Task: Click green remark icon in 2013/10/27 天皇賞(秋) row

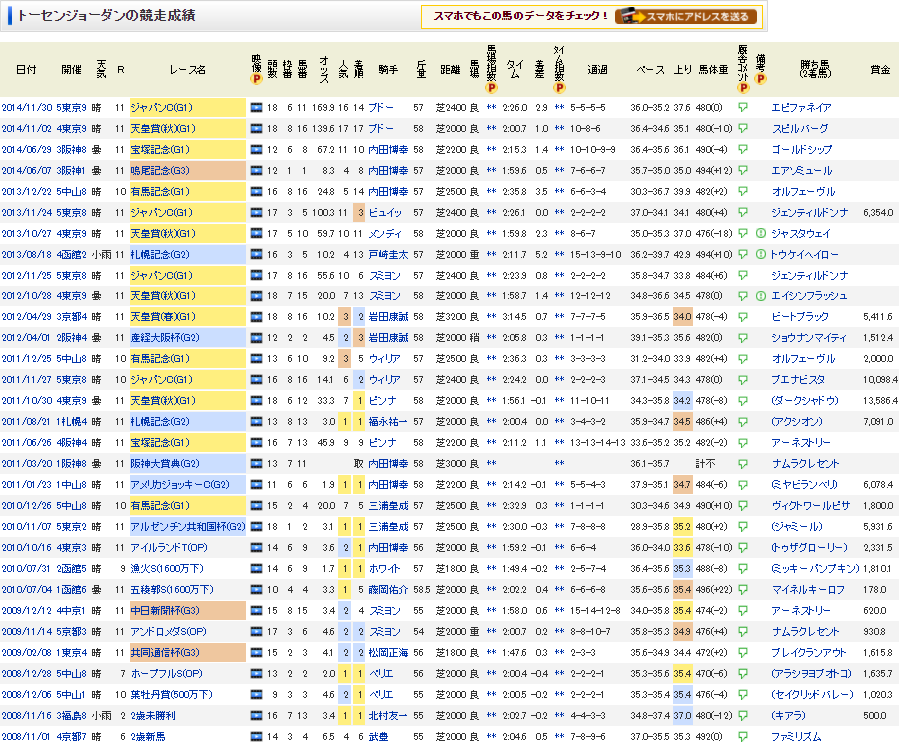Action: click(x=760, y=233)
